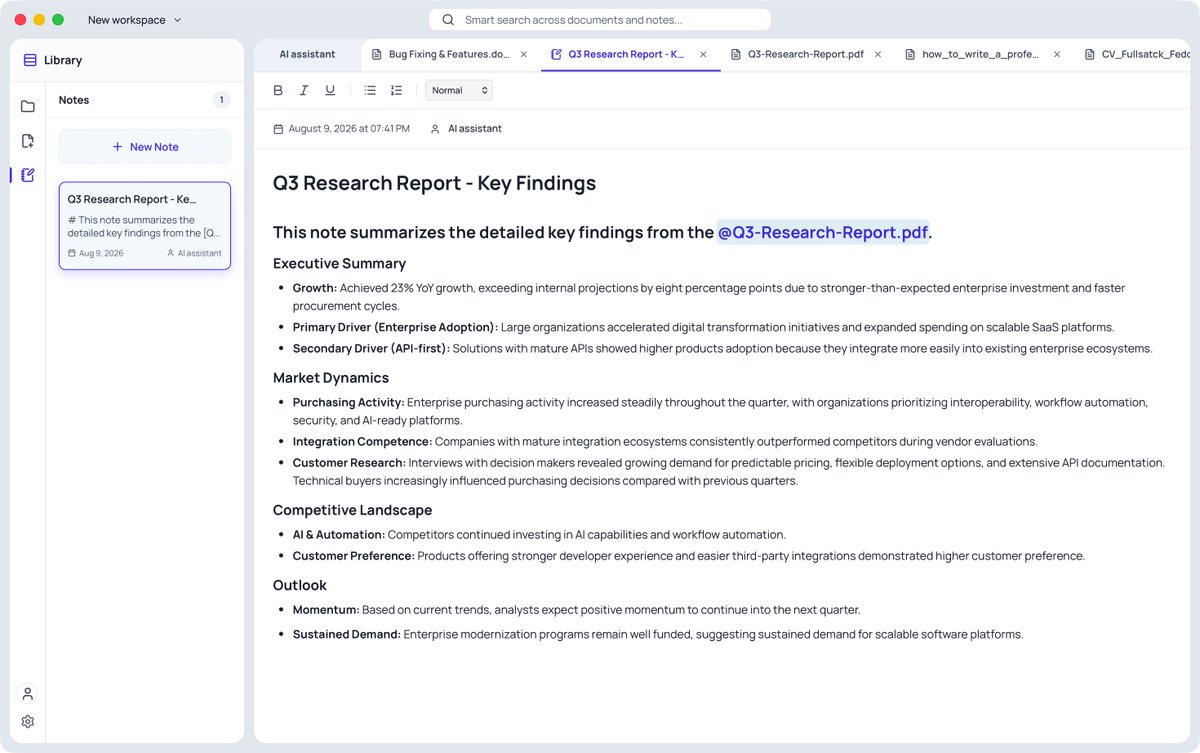Open the folder icon in the sidebar
This screenshot has height=753, width=1200.
point(28,107)
